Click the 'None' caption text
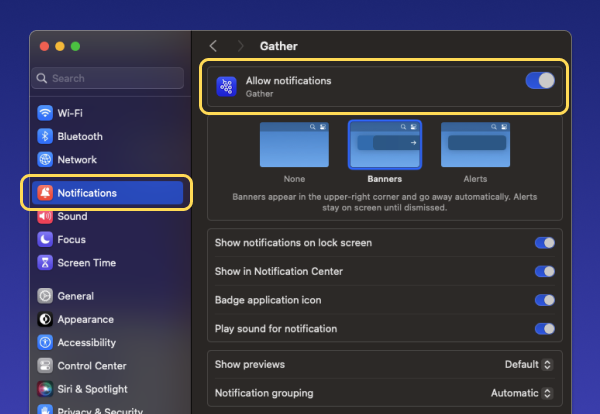This screenshot has width=600, height=414. (294, 179)
